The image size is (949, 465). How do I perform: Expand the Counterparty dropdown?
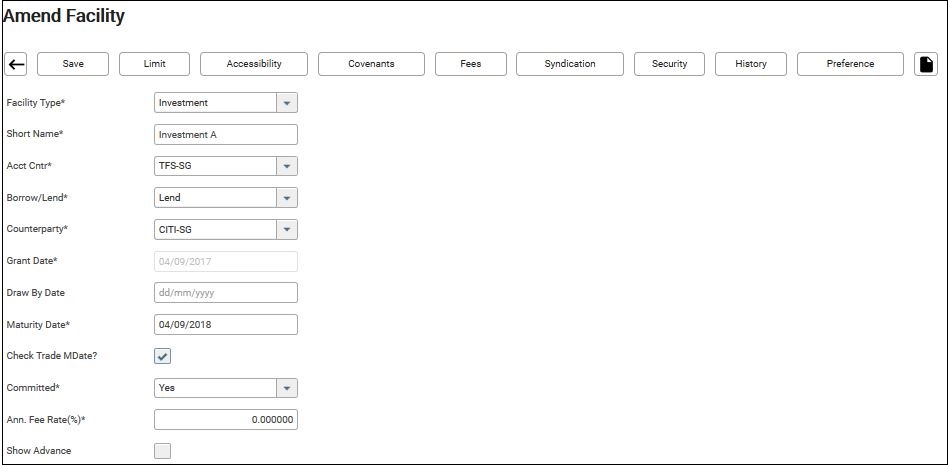[x=287, y=230]
